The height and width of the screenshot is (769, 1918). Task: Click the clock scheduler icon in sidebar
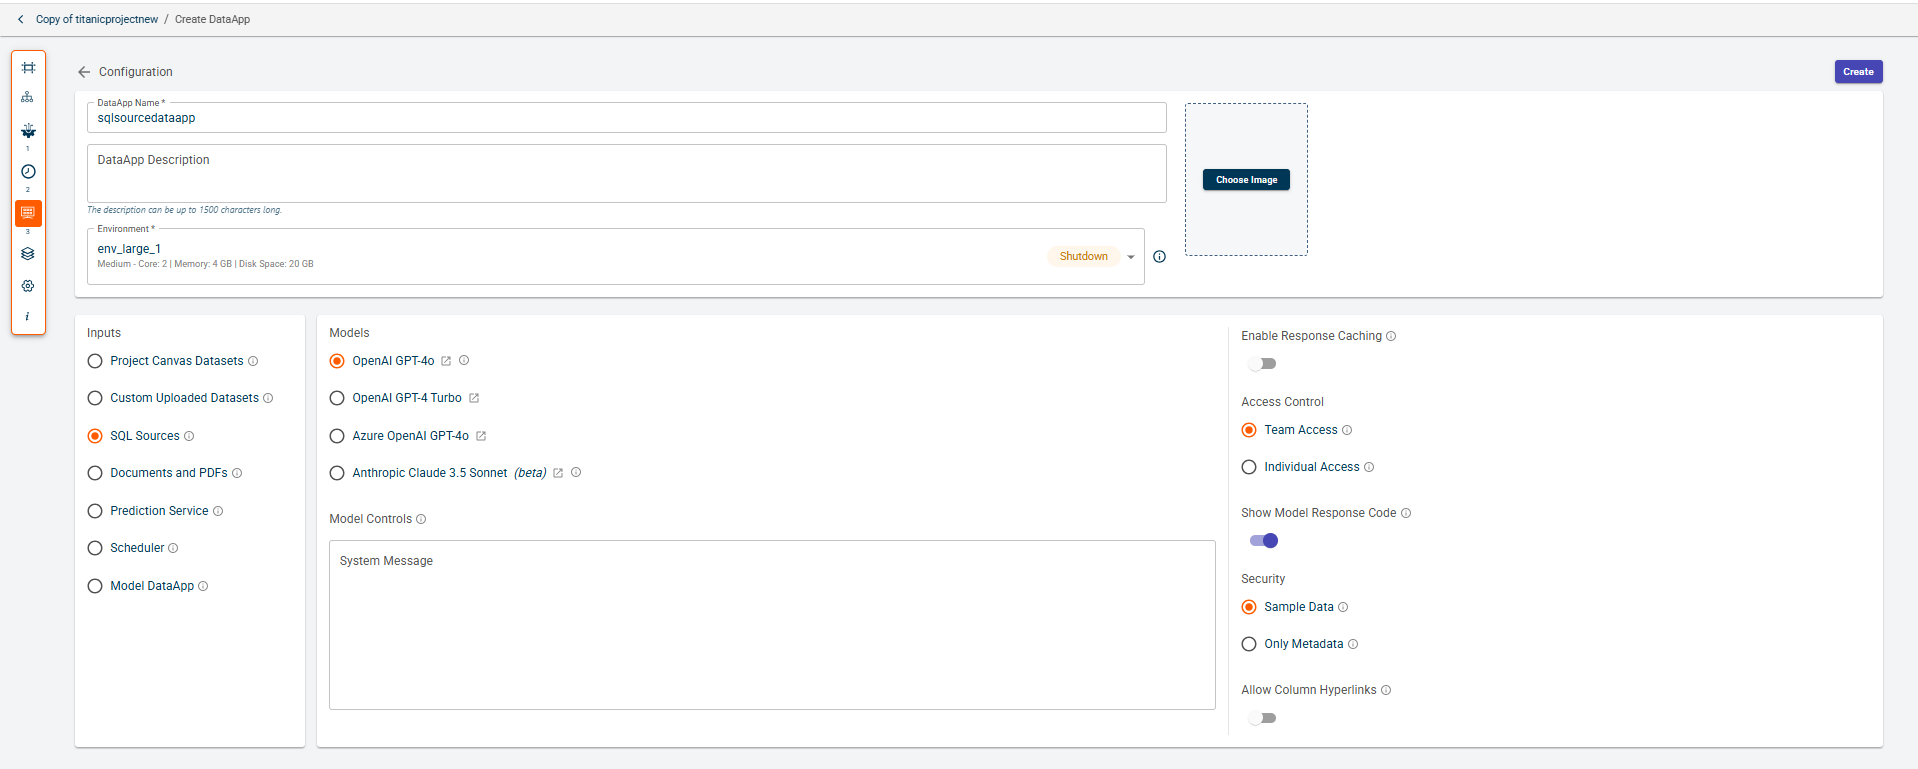click(x=28, y=172)
